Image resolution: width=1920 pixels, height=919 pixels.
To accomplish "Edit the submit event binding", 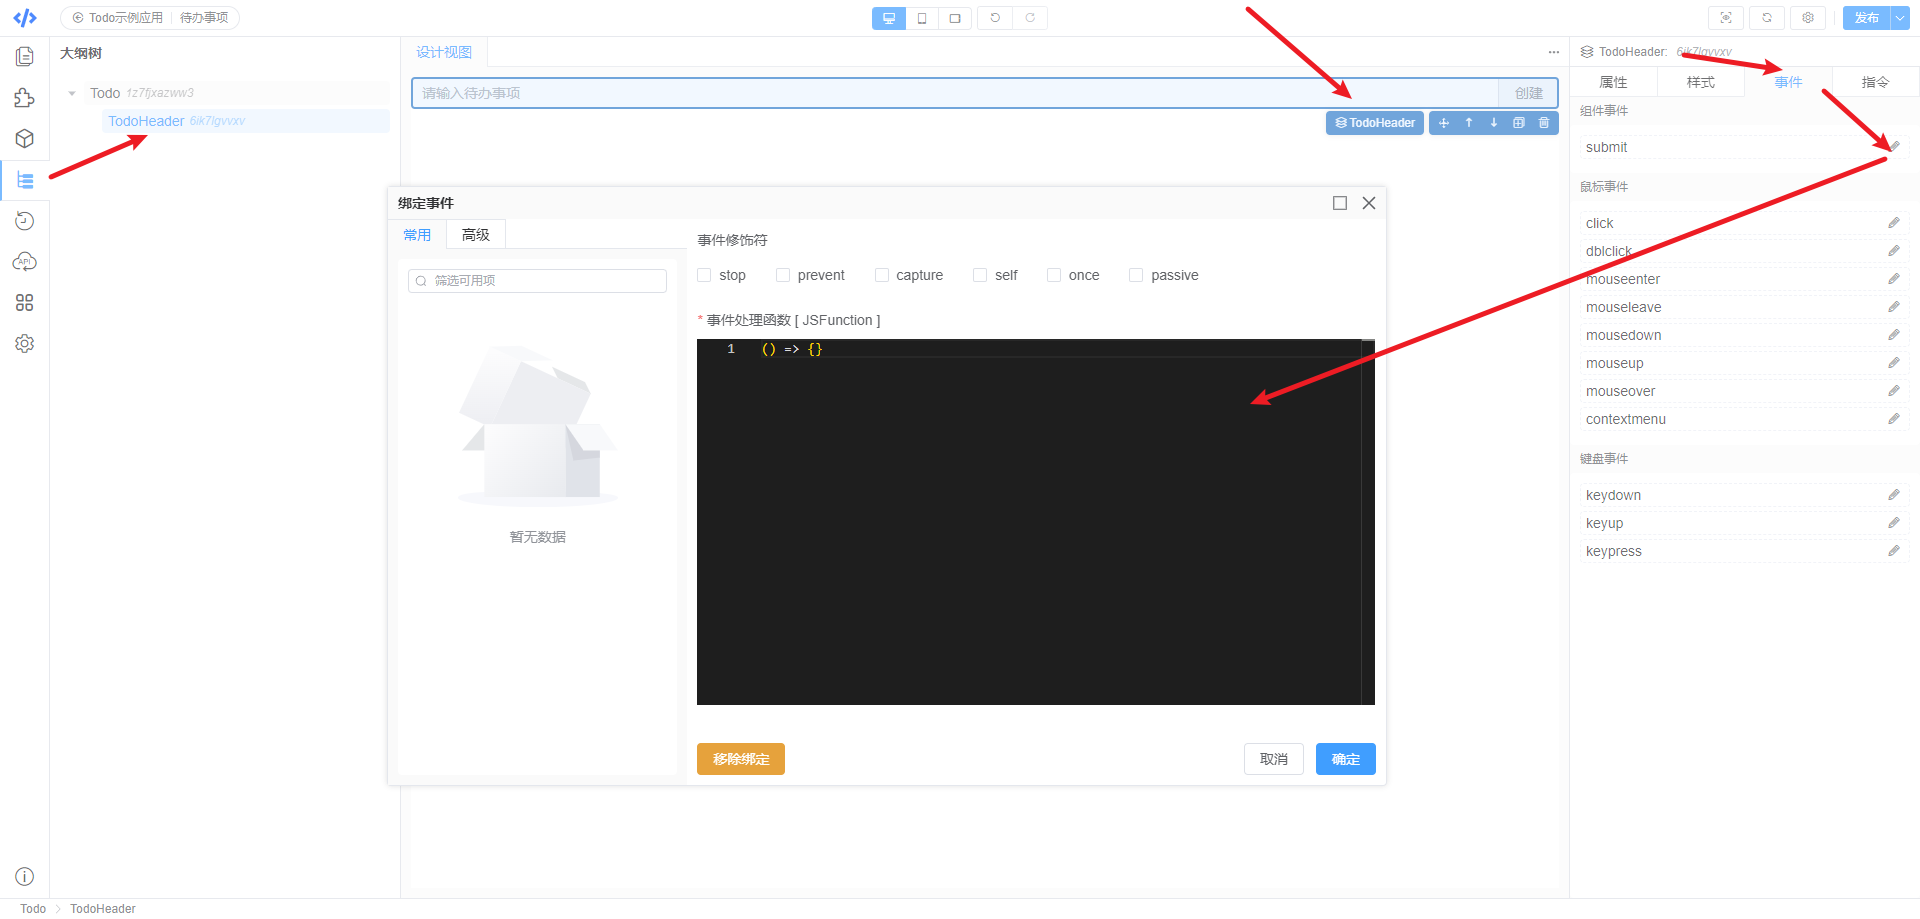I will [1894, 147].
